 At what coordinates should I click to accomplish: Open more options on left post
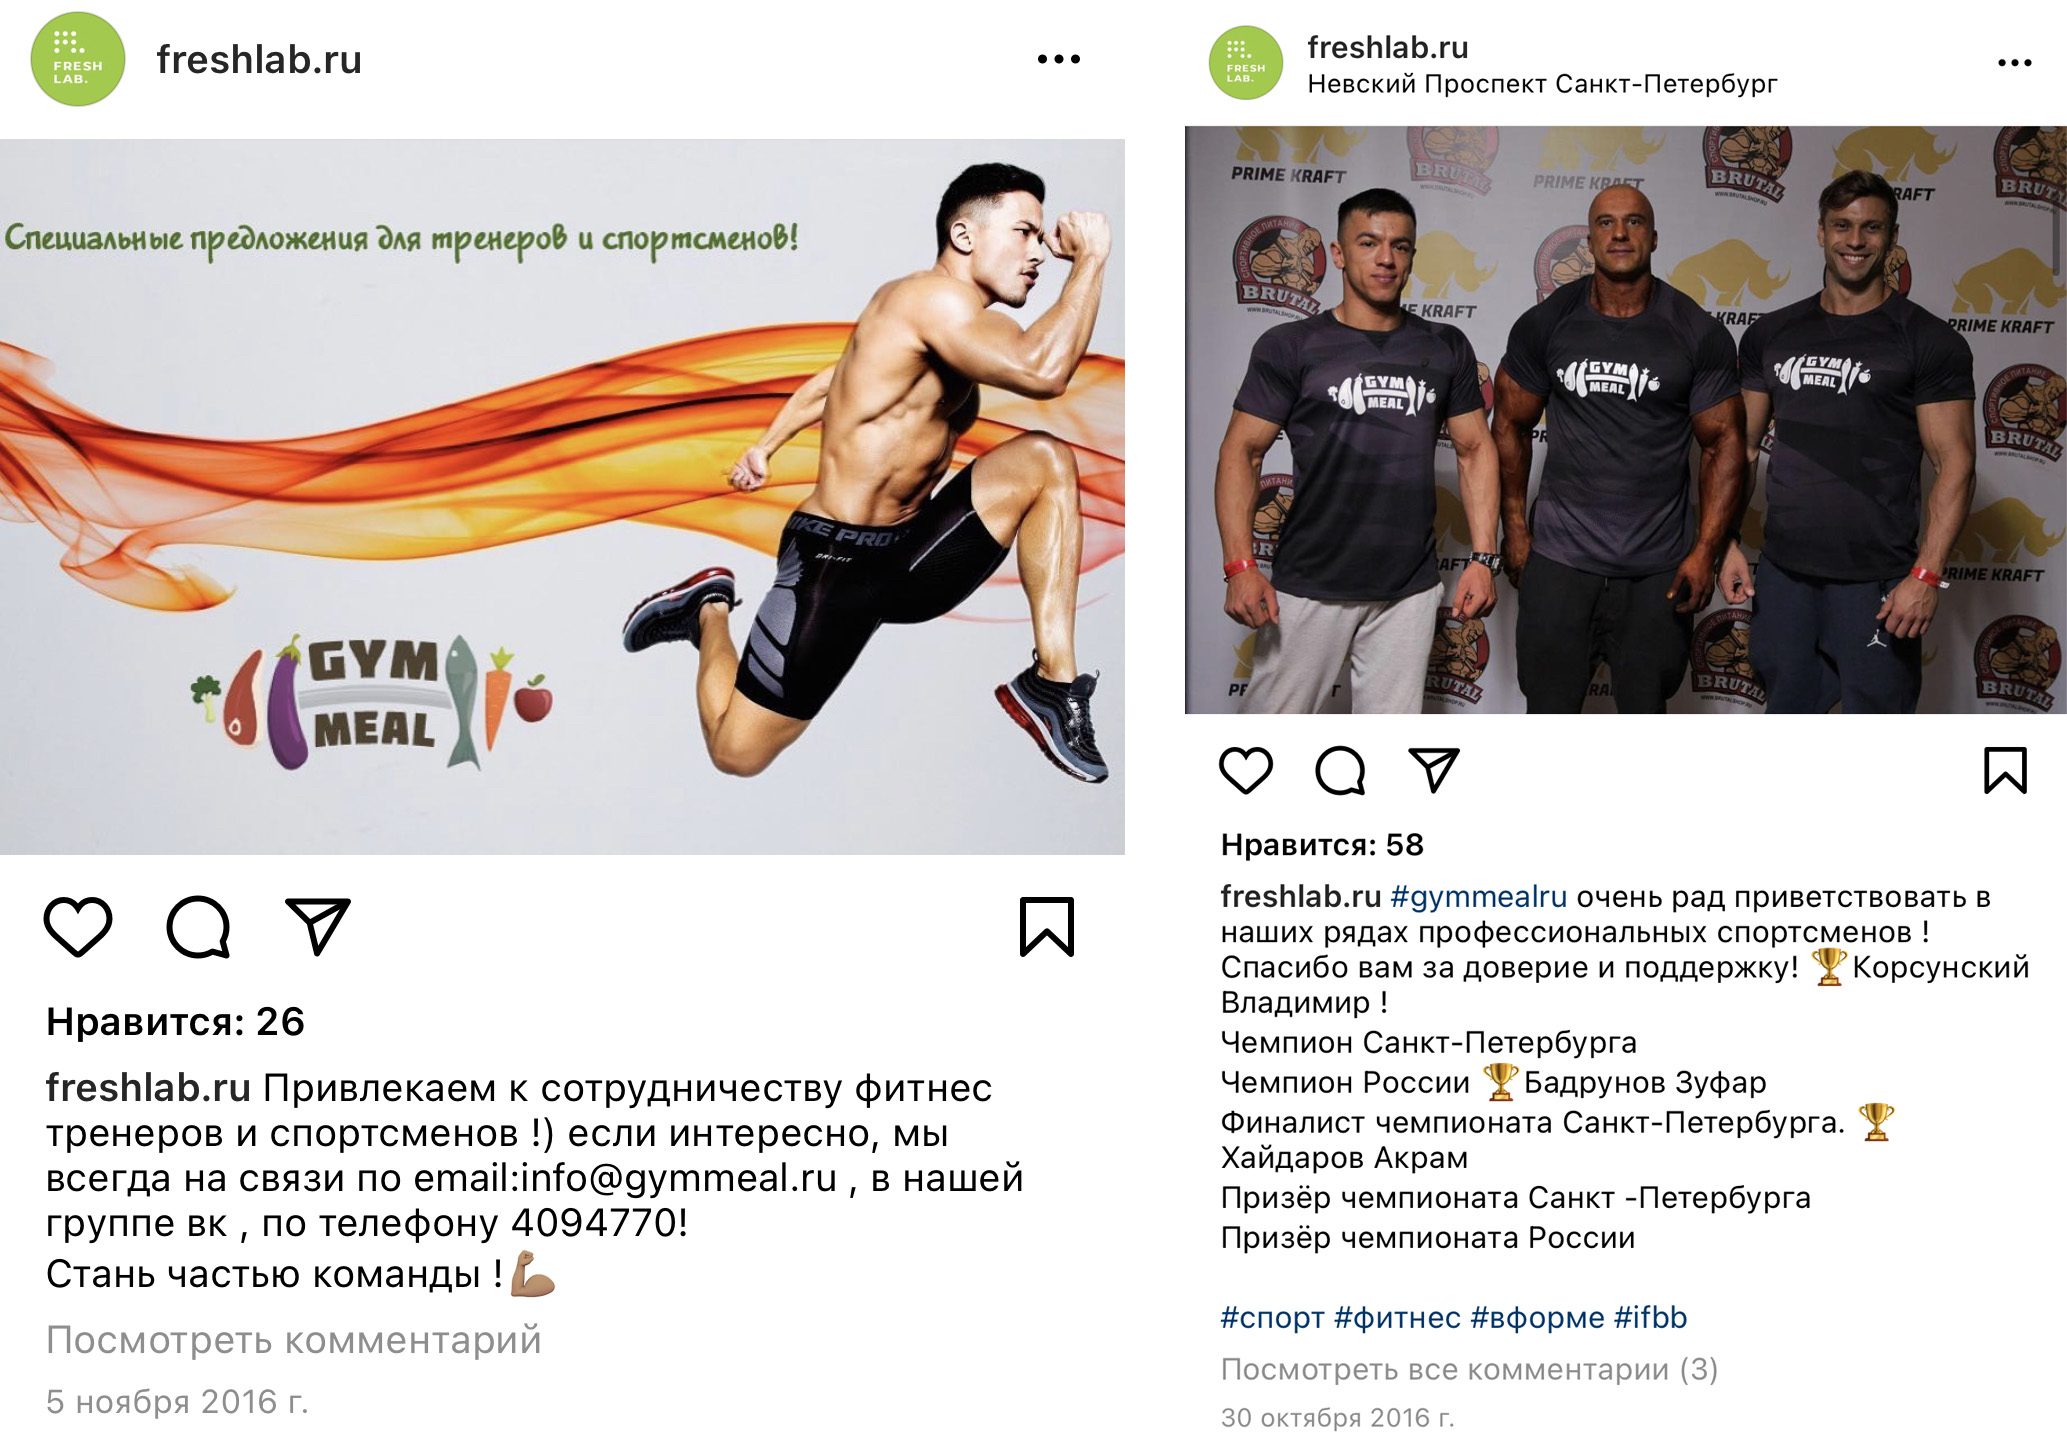pos(1059,59)
